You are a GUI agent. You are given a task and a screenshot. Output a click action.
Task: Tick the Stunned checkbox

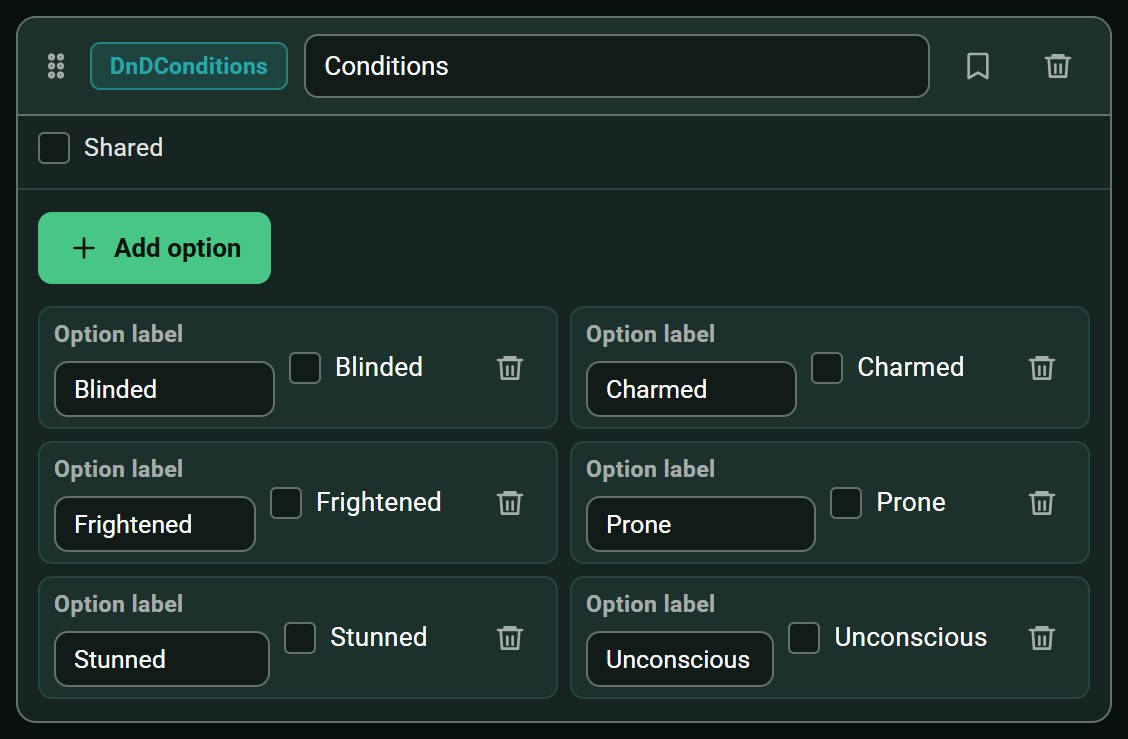tap(300, 638)
